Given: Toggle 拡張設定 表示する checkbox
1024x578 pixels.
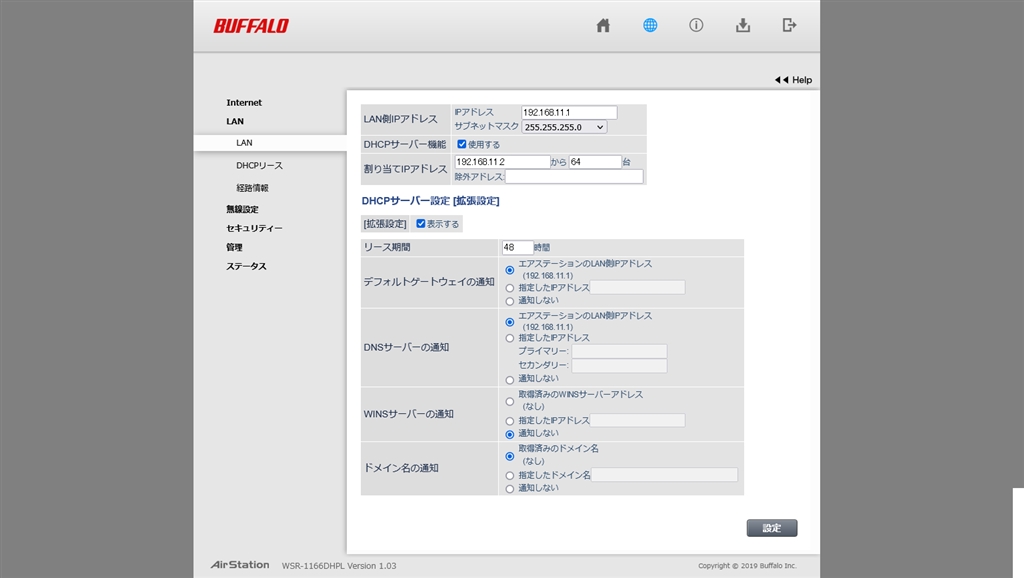Looking at the screenshot, I should tap(421, 223).
